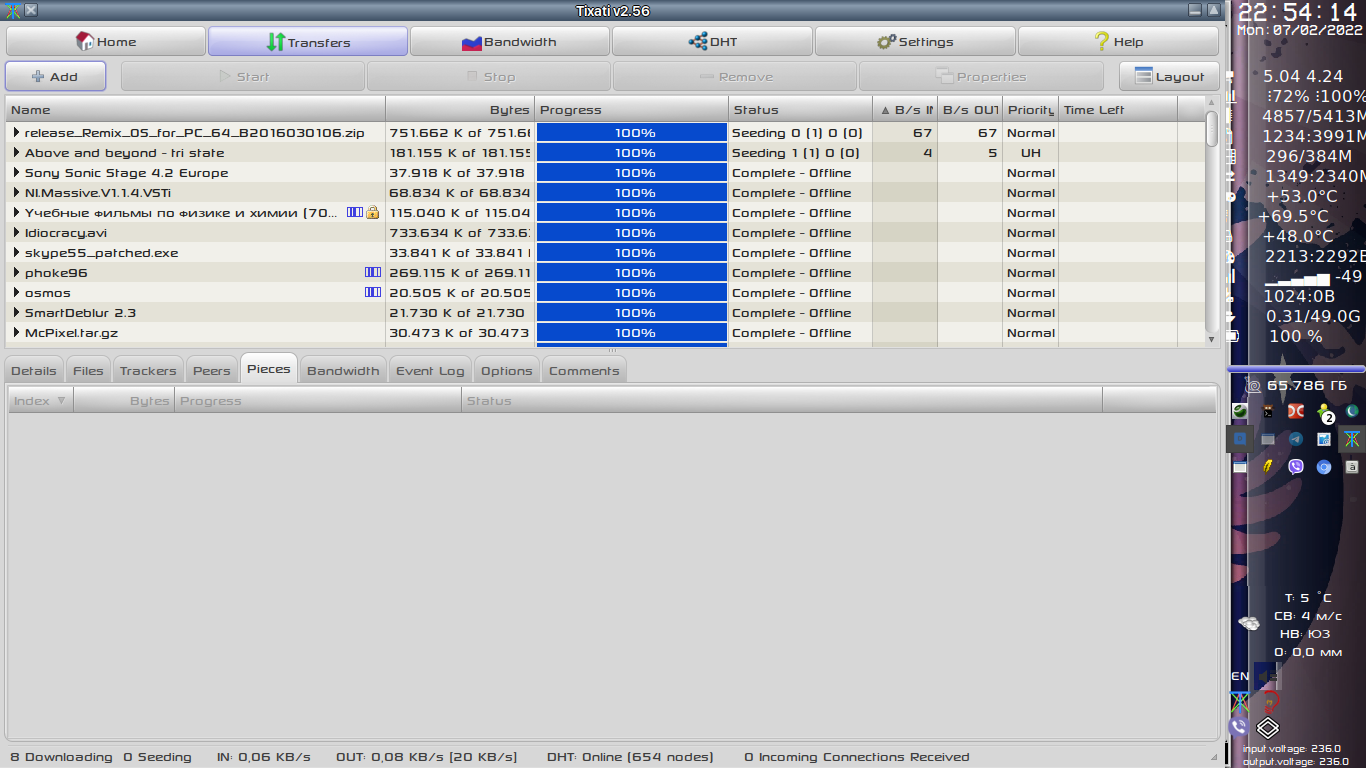1366x768 pixels.
Task: Sort transfers by the Status column
Action: [800, 109]
